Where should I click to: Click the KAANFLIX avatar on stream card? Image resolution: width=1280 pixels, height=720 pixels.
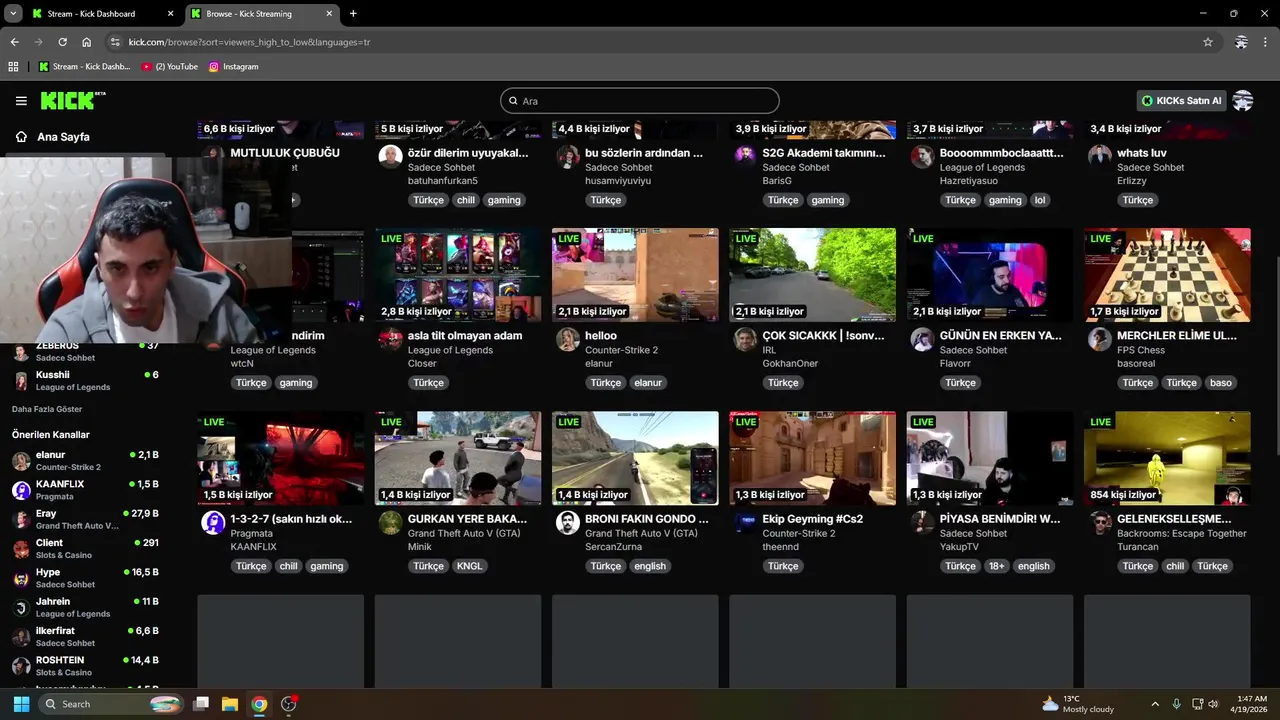pos(213,523)
